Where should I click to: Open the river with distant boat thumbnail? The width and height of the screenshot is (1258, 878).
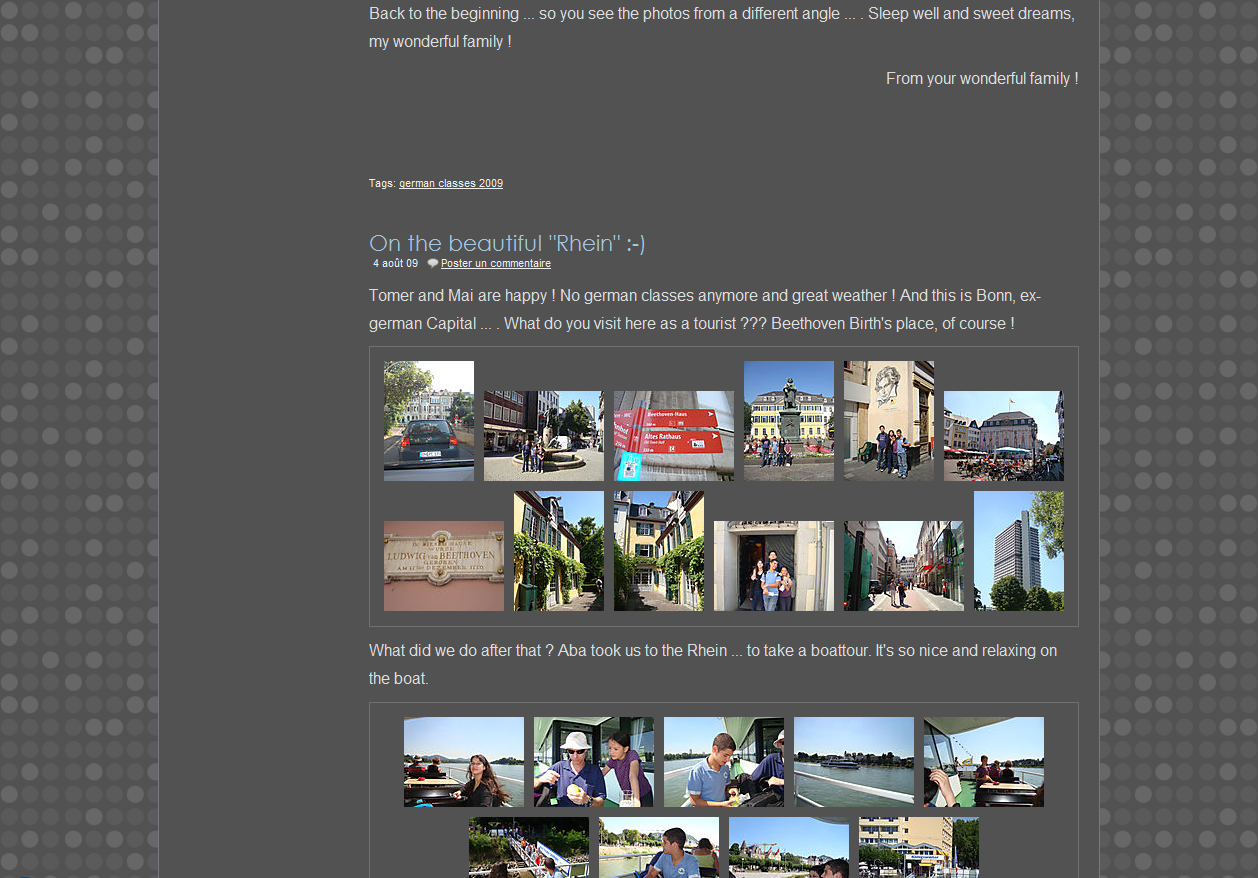click(853, 762)
